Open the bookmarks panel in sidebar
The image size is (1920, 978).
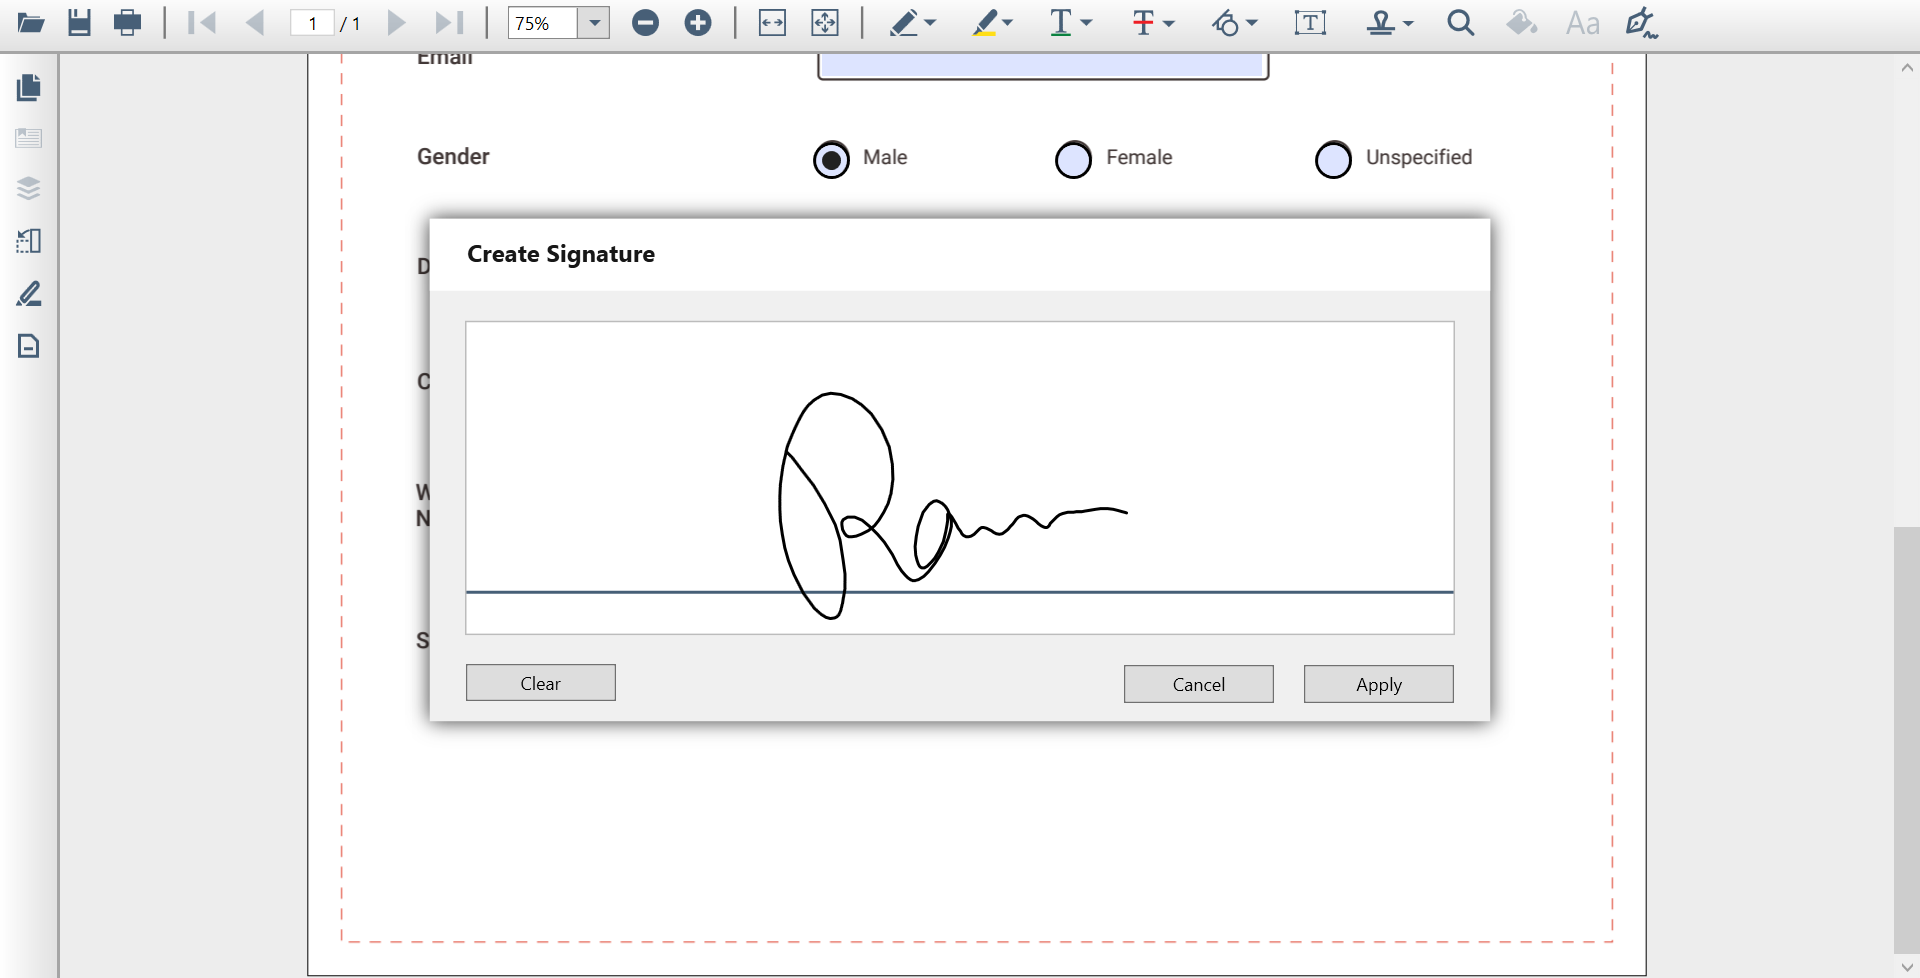(29, 138)
